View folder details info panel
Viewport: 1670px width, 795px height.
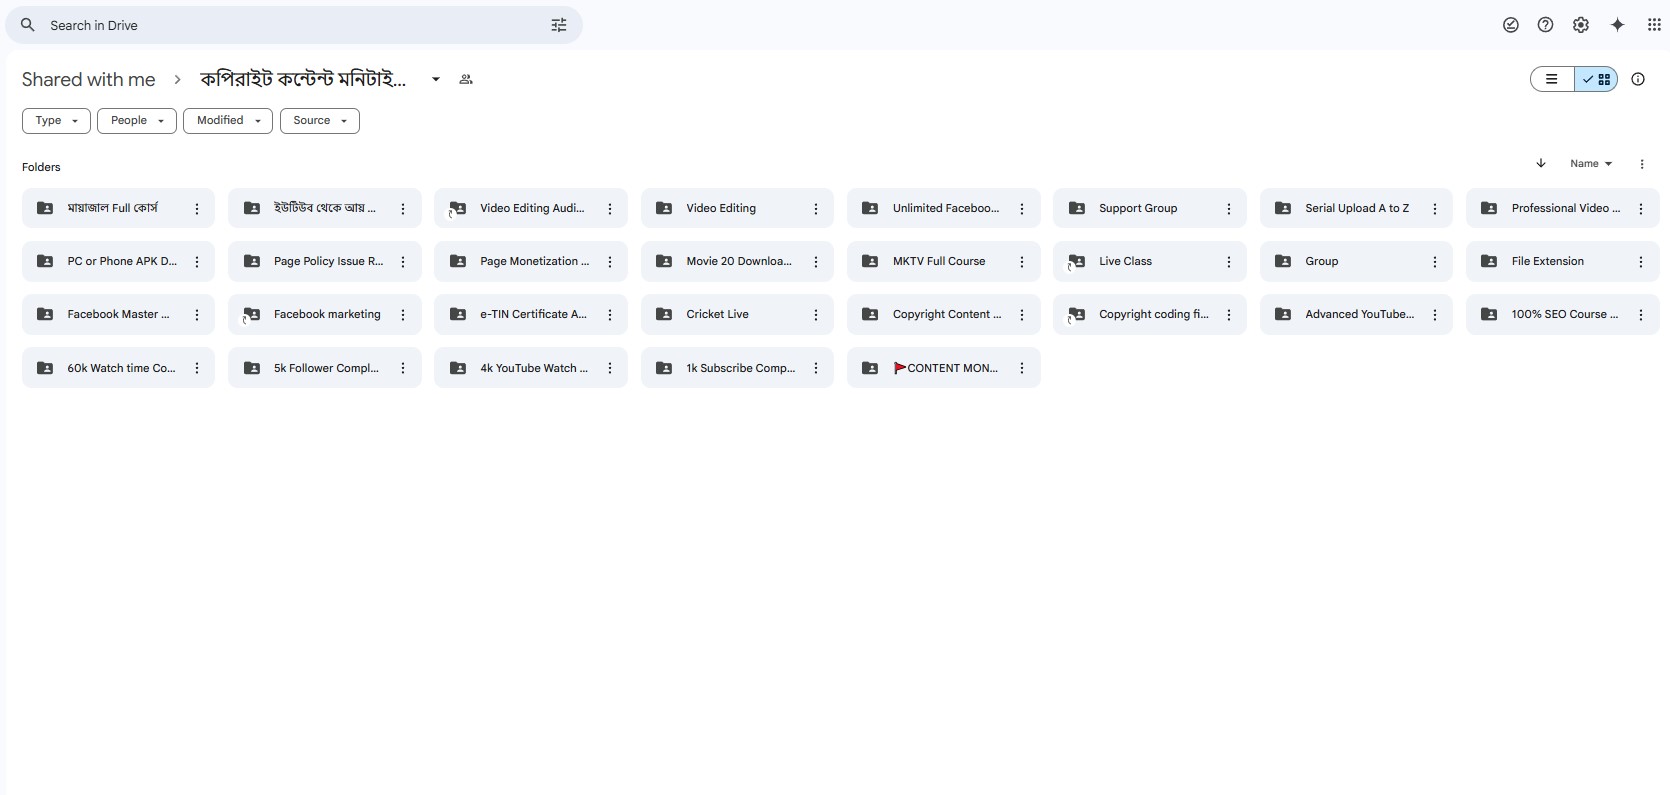(x=1638, y=79)
